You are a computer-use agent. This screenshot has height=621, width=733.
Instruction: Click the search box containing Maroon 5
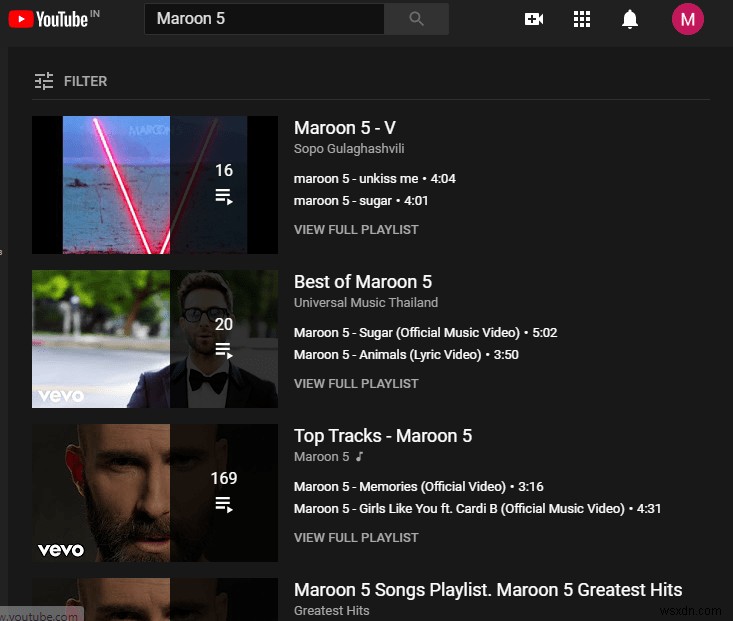tap(263, 19)
